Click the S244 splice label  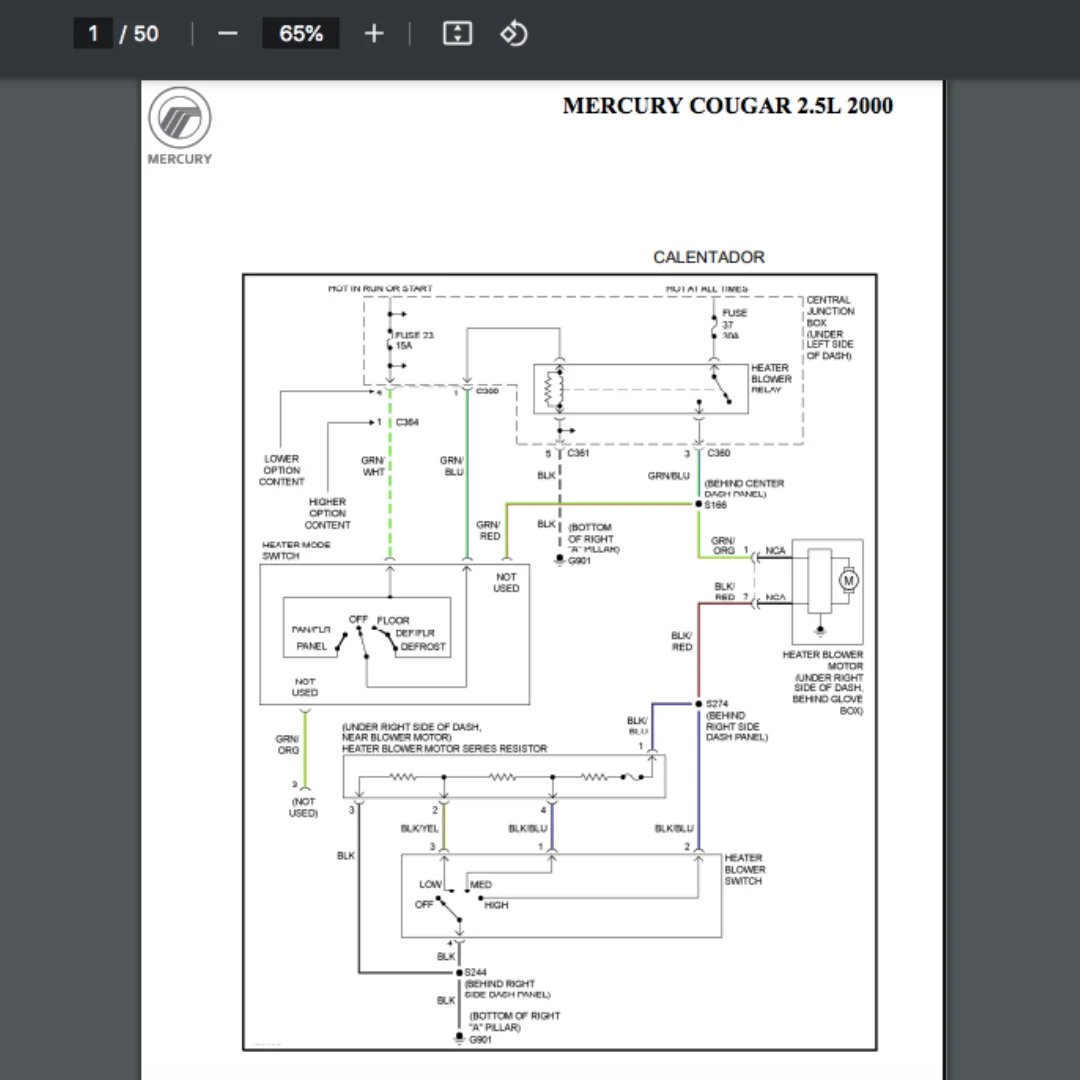[x=475, y=972]
